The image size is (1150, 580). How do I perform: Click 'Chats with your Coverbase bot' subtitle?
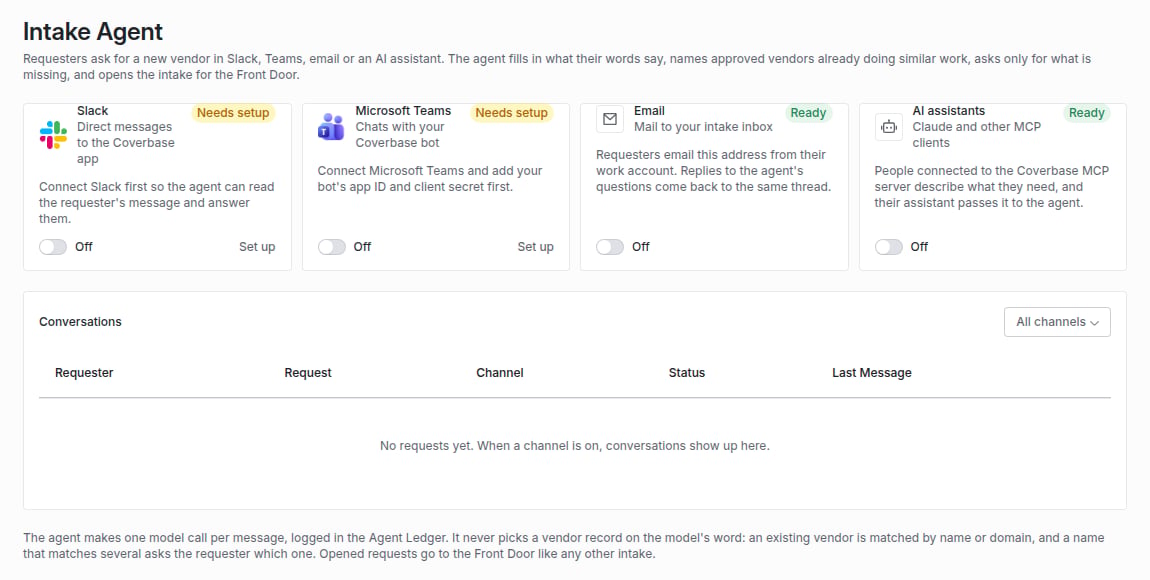pyautogui.click(x=400, y=135)
